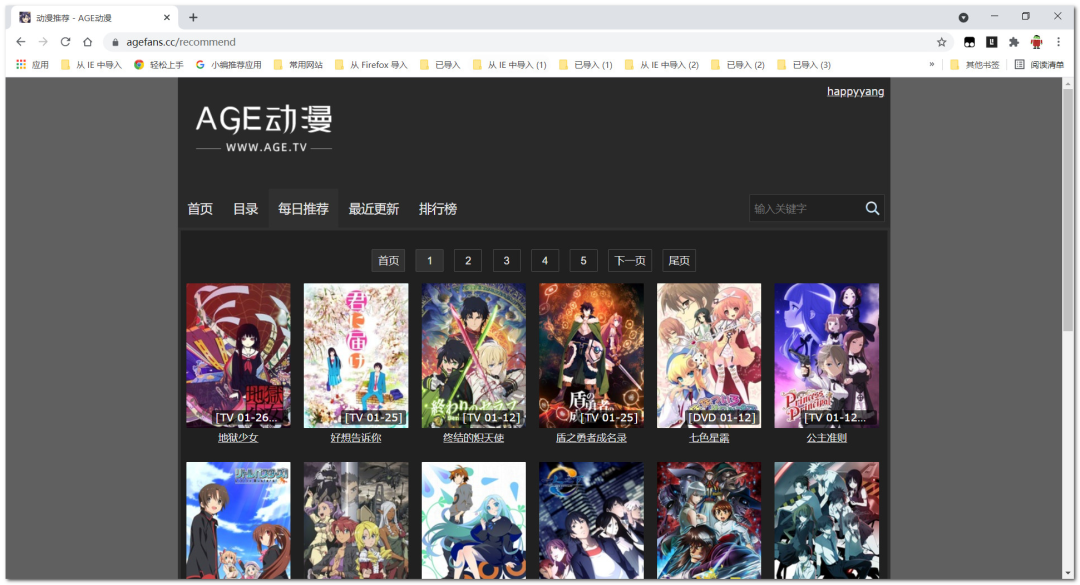Reload the page with the refresh icon
The width and height of the screenshot is (1080, 585).
pos(65,42)
